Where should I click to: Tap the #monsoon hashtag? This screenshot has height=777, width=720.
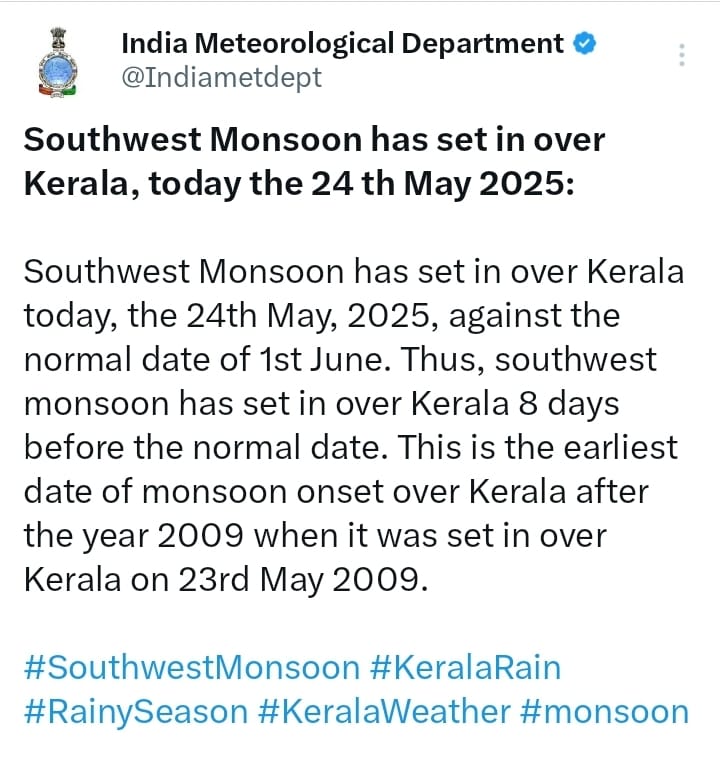coord(605,712)
